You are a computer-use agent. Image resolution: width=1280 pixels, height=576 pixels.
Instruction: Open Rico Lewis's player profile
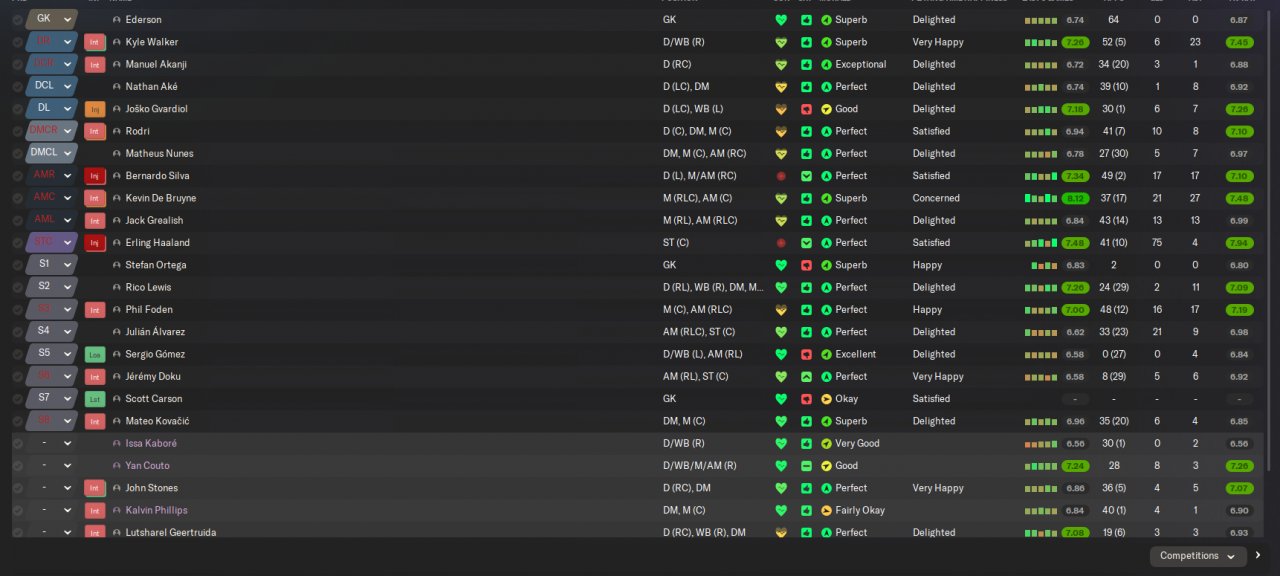(x=149, y=287)
